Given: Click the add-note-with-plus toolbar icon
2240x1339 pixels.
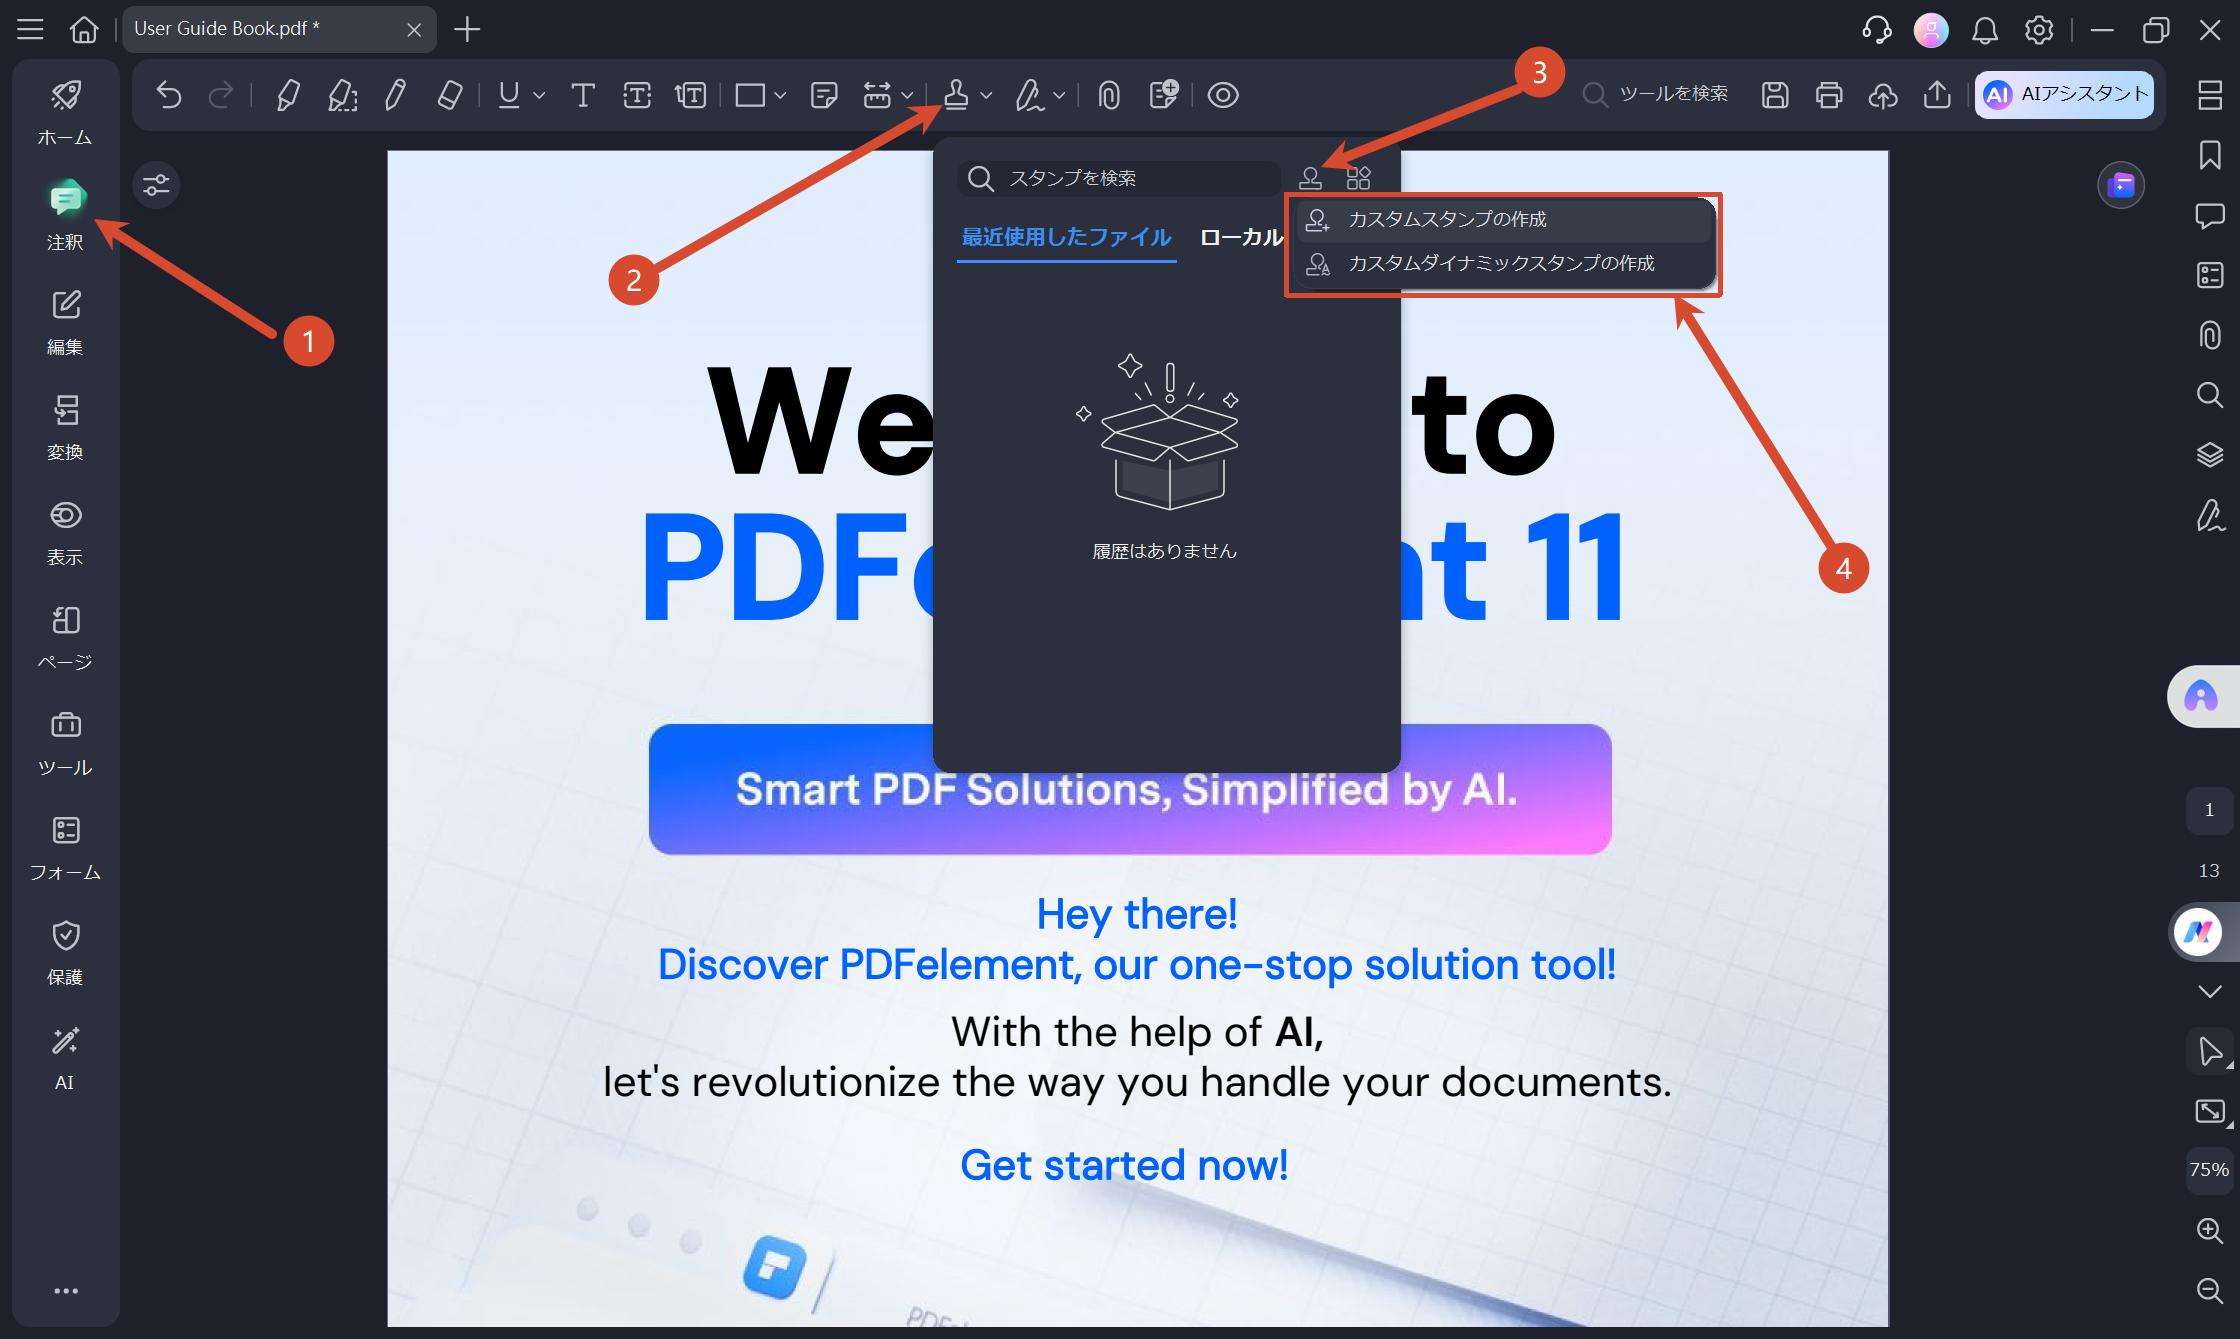Looking at the screenshot, I should 1164,95.
